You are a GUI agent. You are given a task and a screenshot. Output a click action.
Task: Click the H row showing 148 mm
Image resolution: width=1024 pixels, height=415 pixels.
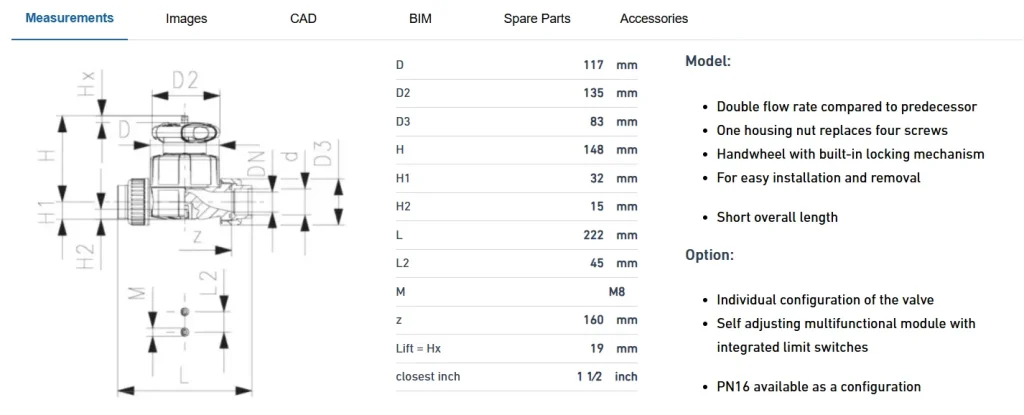(517, 150)
